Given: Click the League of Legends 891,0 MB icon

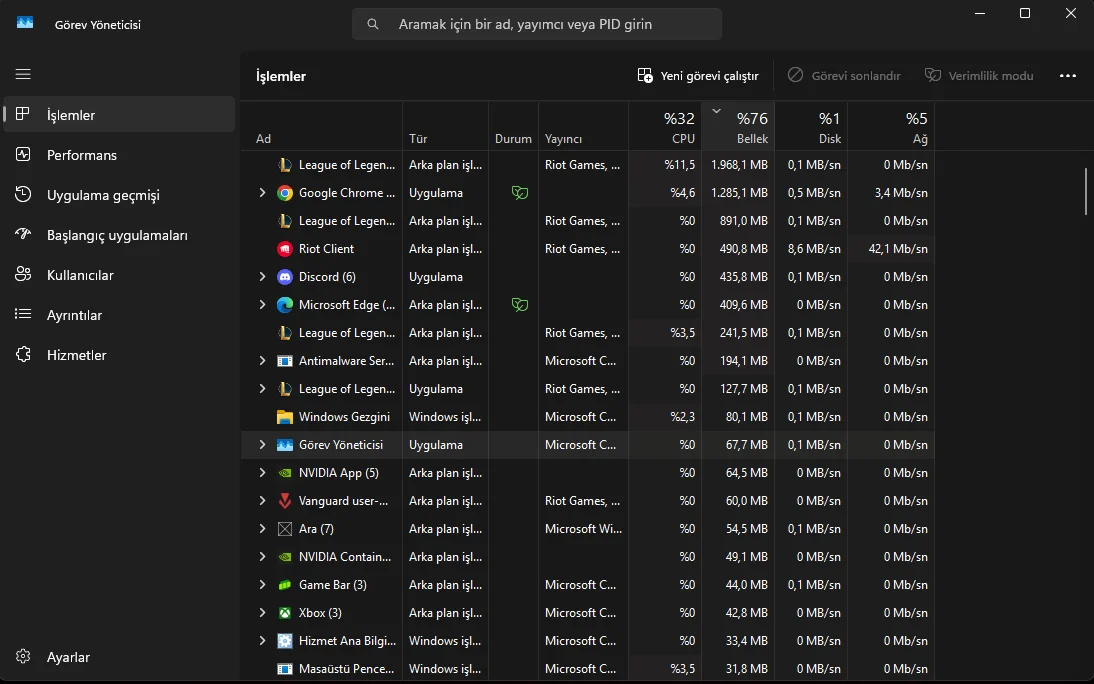Looking at the screenshot, I should [x=285, y=221].
